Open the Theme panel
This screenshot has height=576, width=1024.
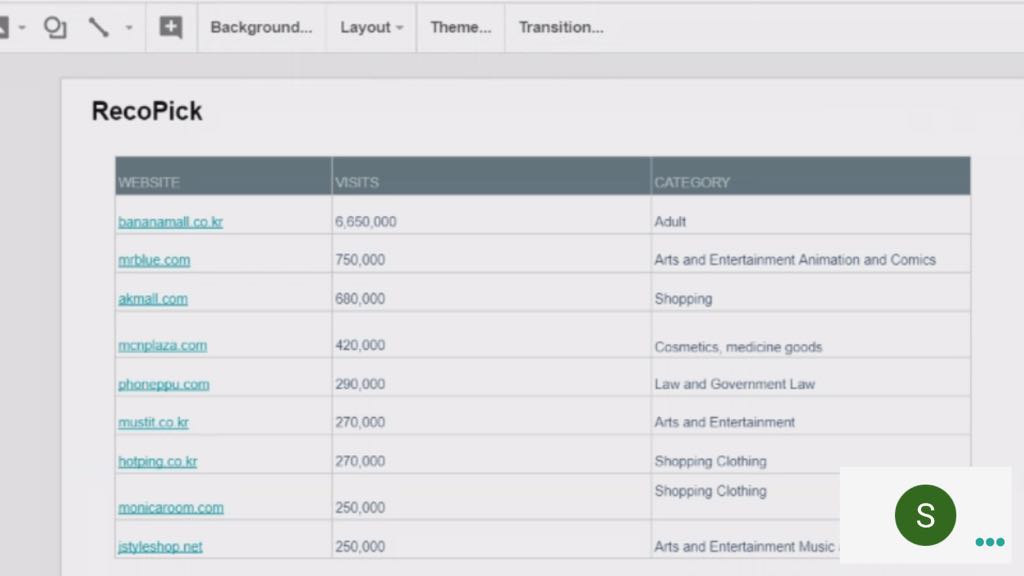pos(460,27)
